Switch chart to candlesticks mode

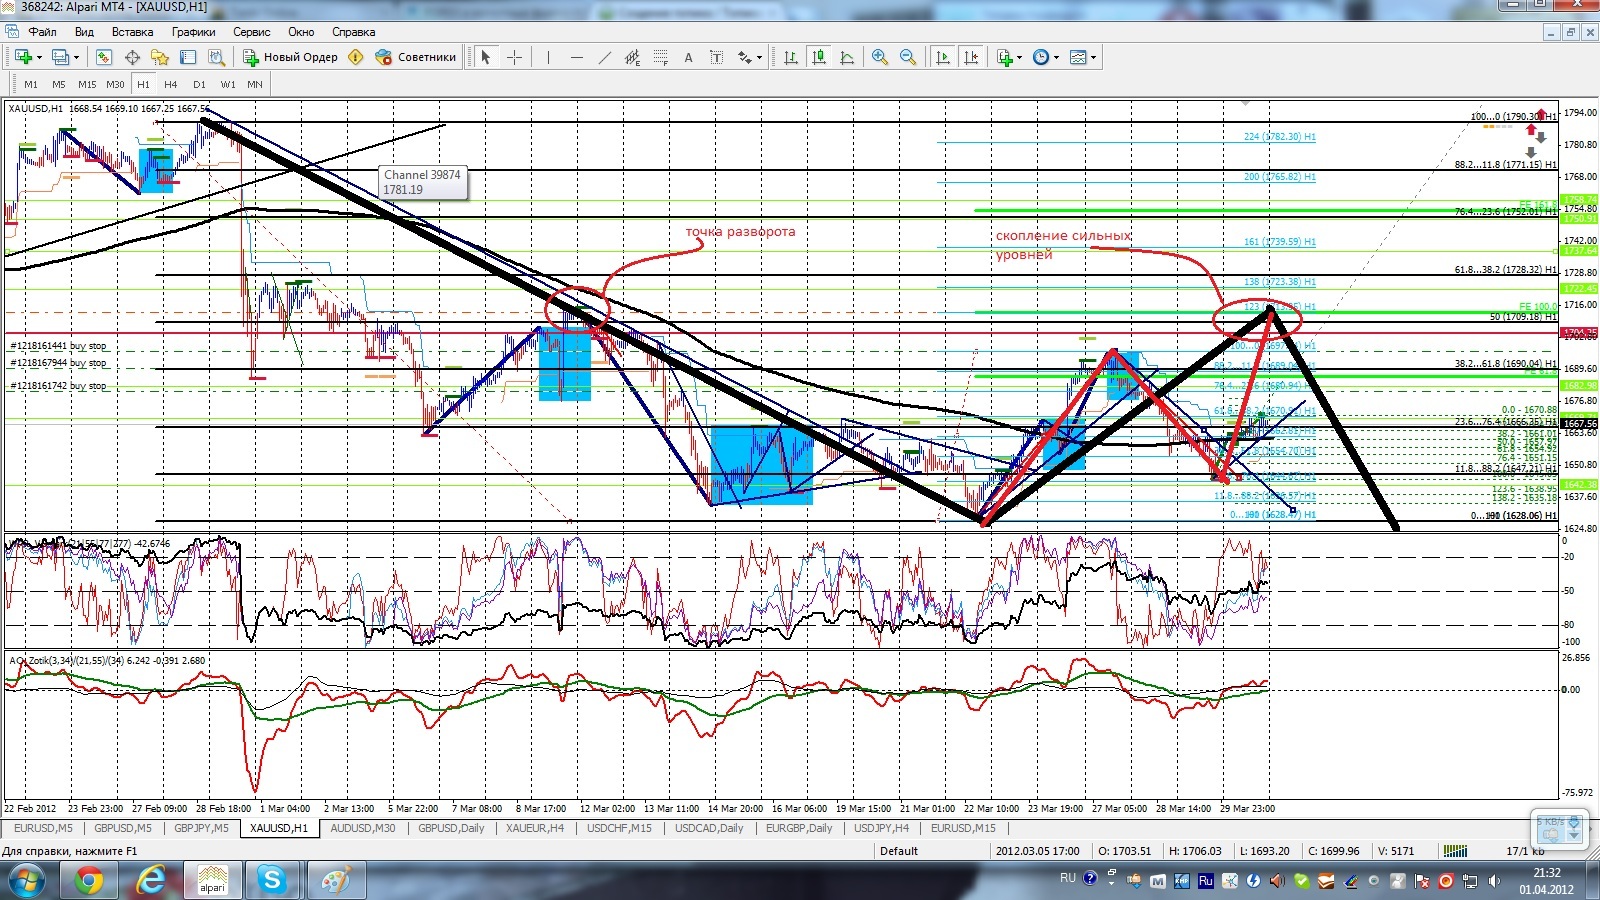pyautogui.click(x=819, y=57)
